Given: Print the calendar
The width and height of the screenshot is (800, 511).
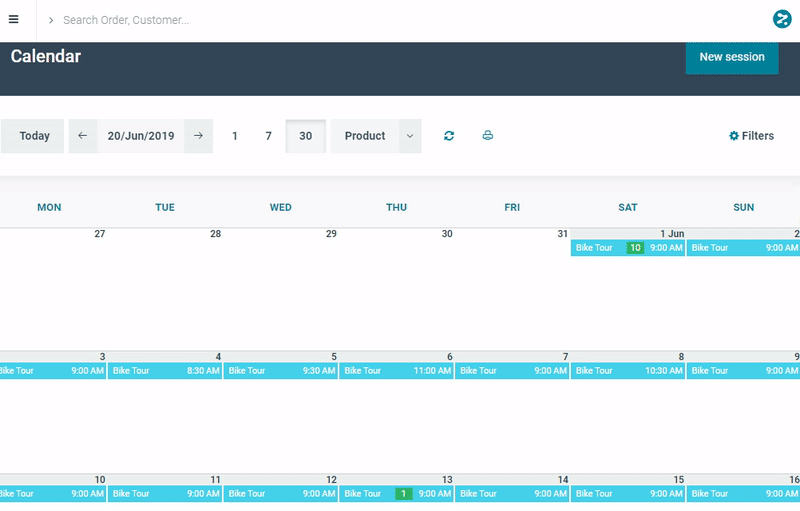Looking at the screenshot, I should [x=488, y=136].
